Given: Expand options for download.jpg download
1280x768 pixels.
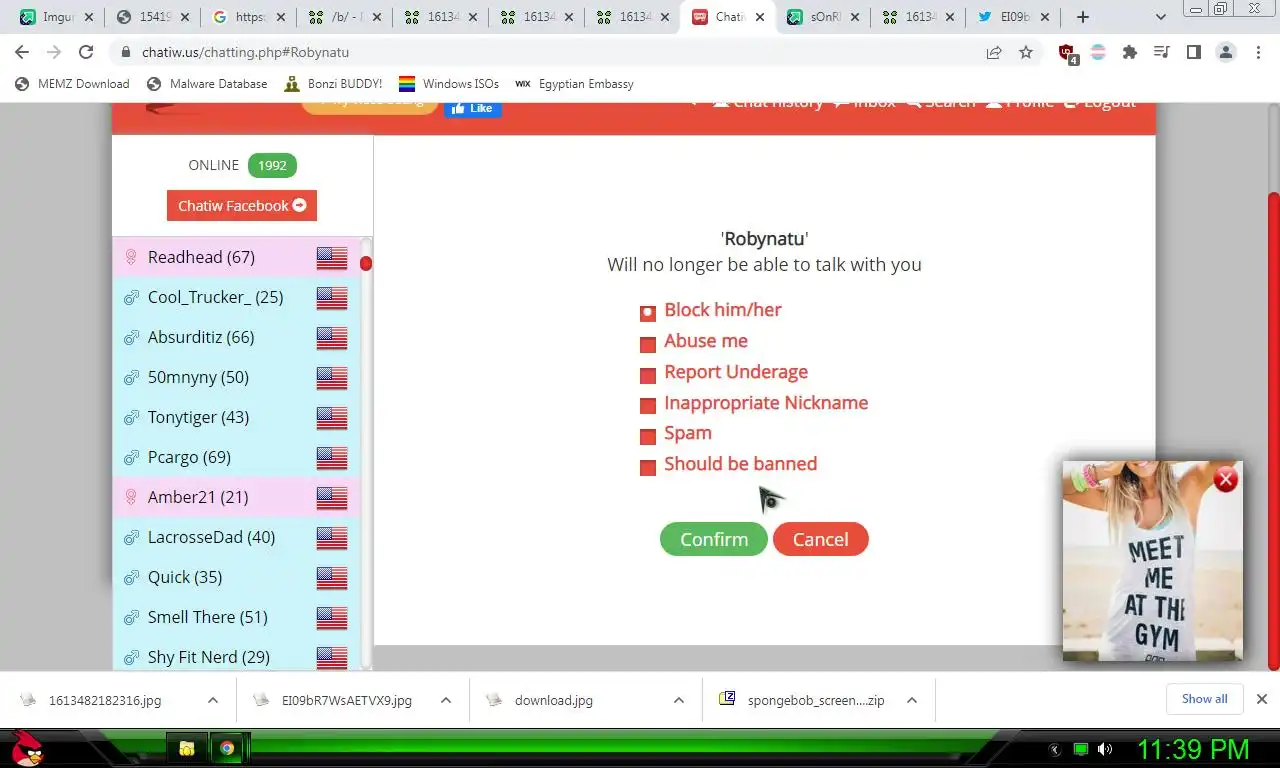Looking at the screenshot, I should (679, 700).
